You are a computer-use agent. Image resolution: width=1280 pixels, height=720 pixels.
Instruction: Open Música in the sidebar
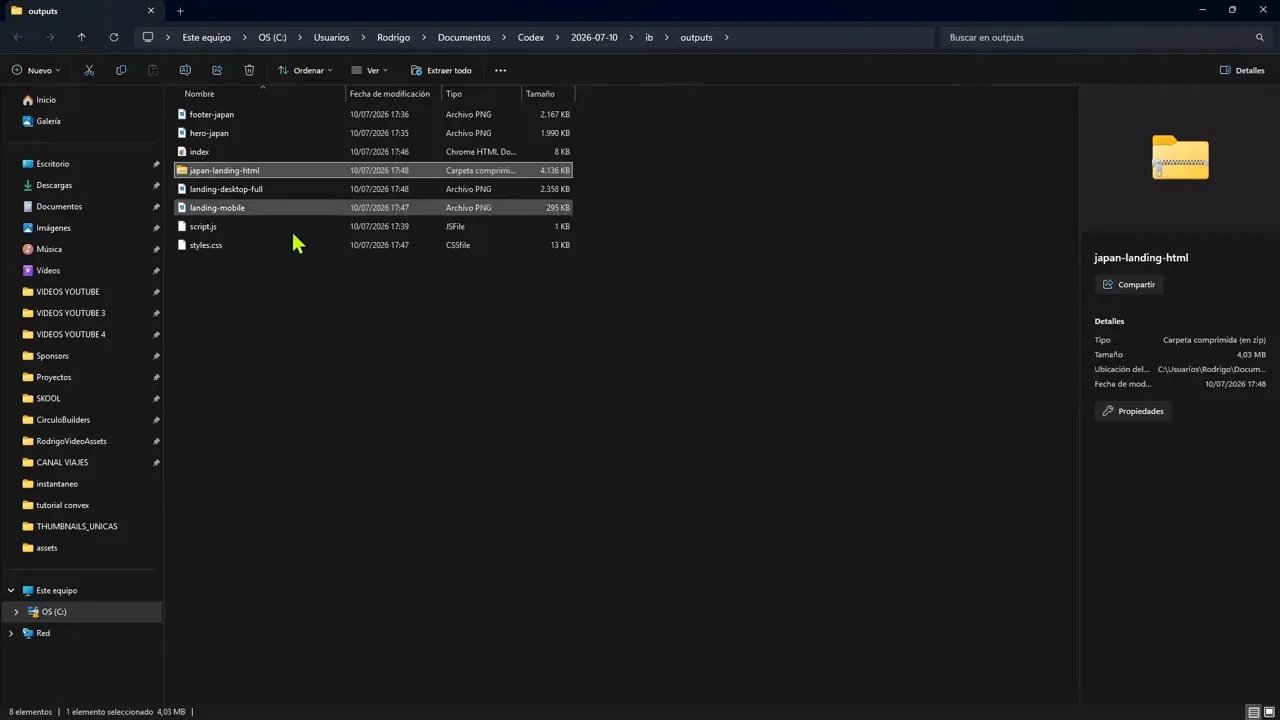(49, 249)
